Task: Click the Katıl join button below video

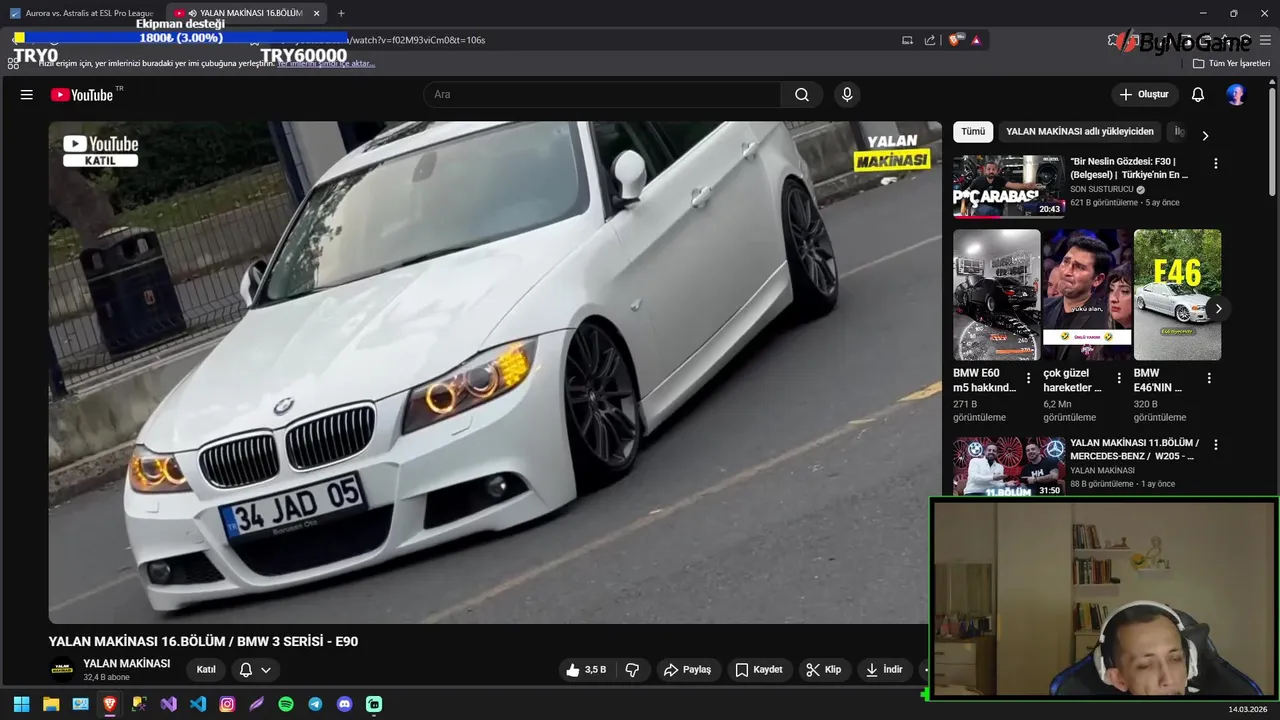Action: 206,670
